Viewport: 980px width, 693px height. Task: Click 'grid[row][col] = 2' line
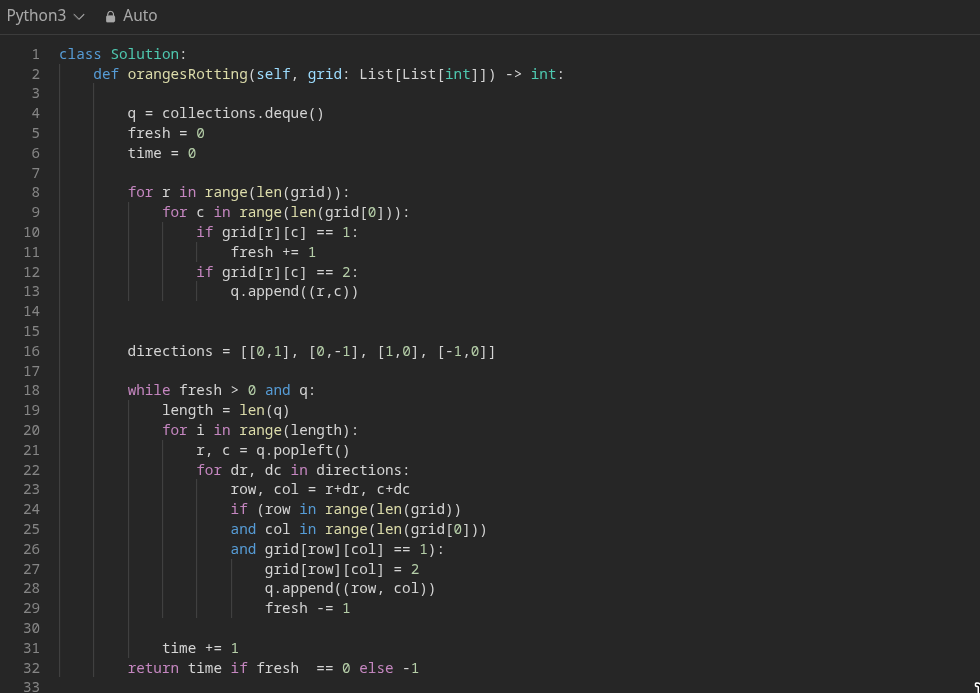(x=342, y=570)
